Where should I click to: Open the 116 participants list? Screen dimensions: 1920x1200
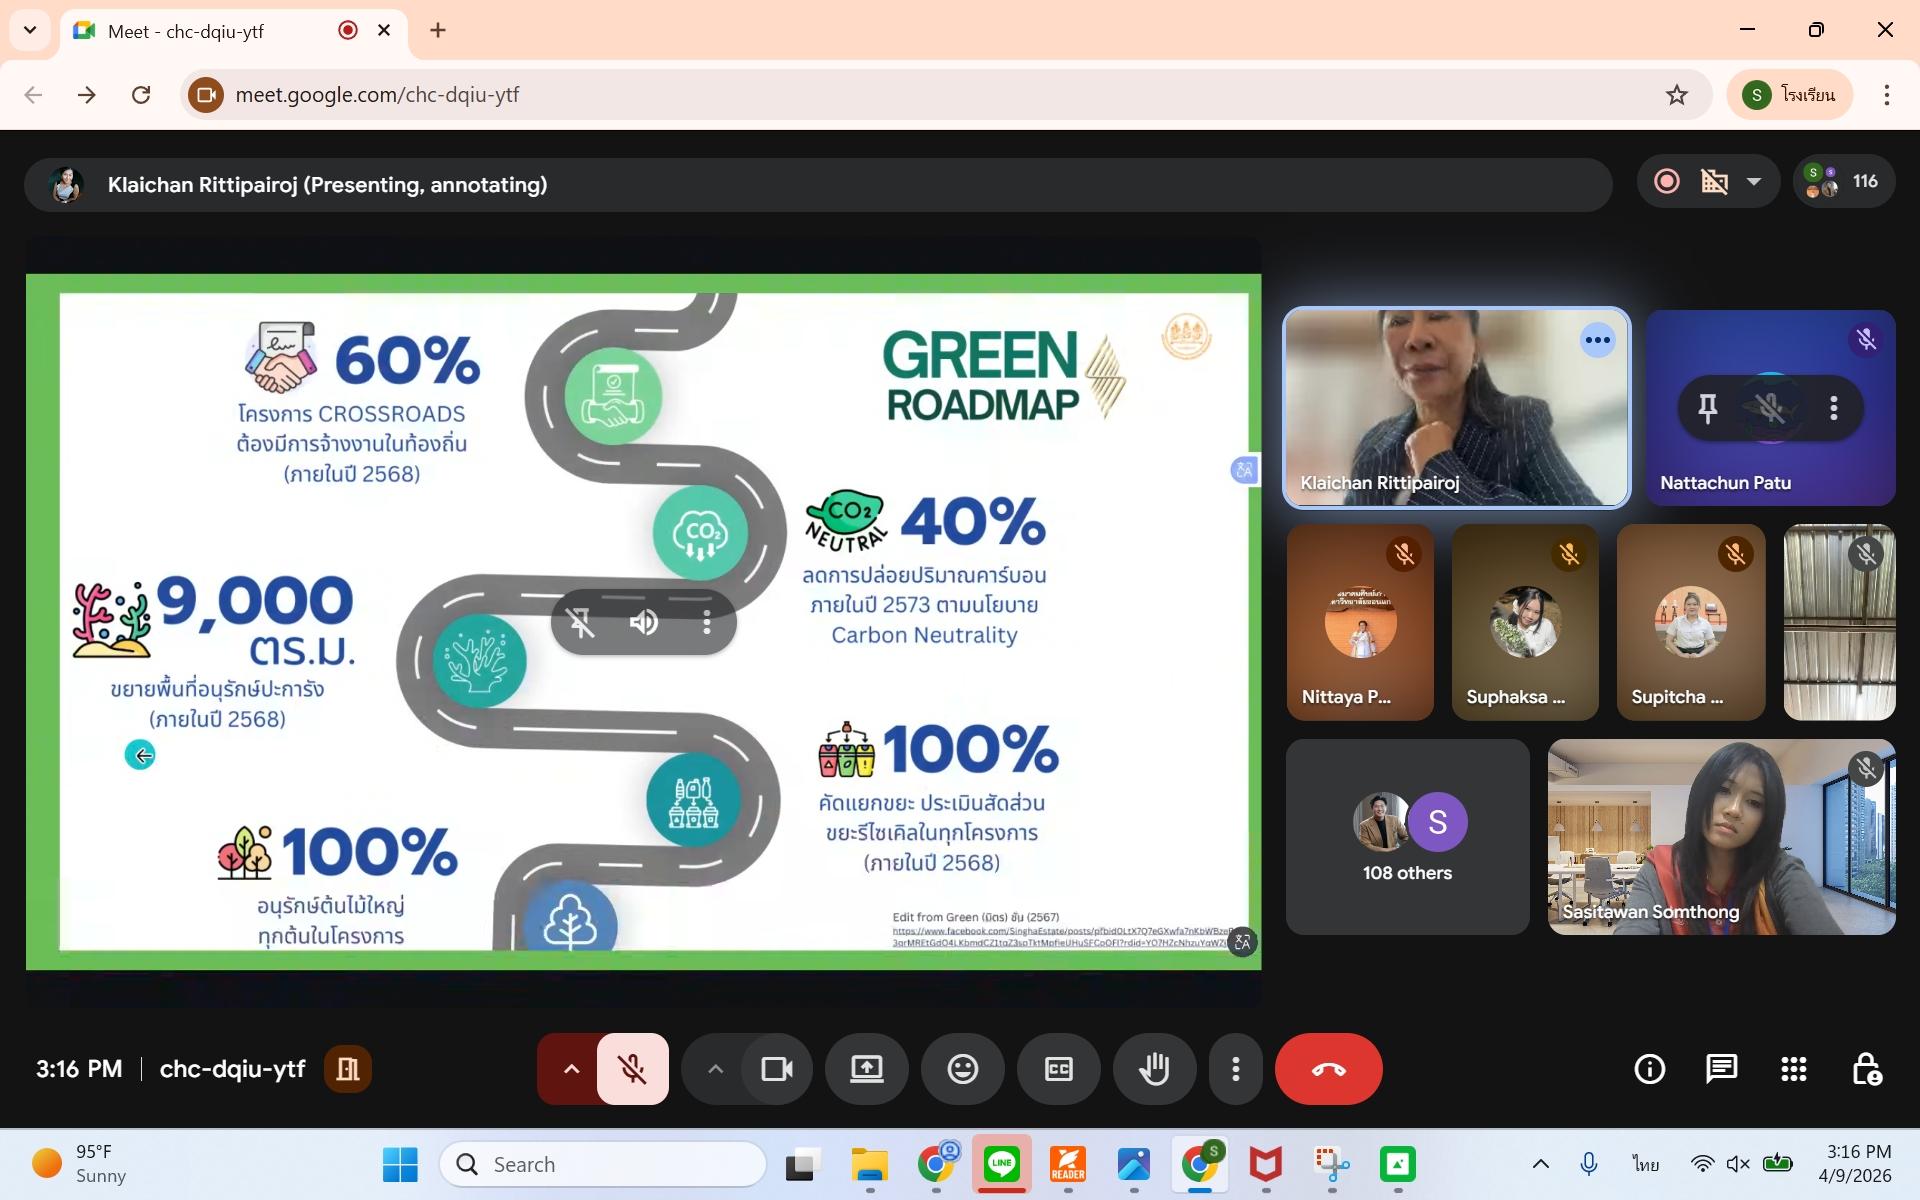pos(1844,182)
